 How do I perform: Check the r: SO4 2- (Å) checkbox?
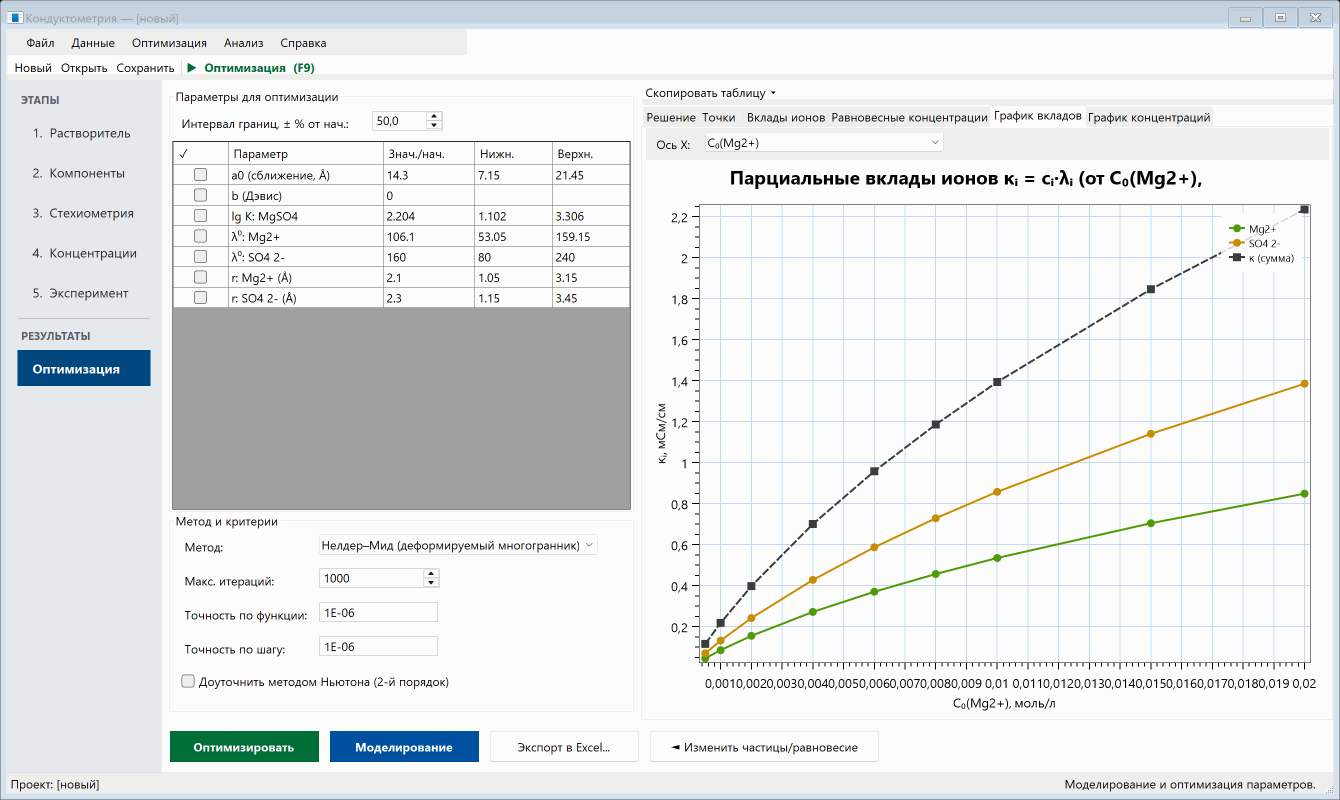(x=200, y=298)
